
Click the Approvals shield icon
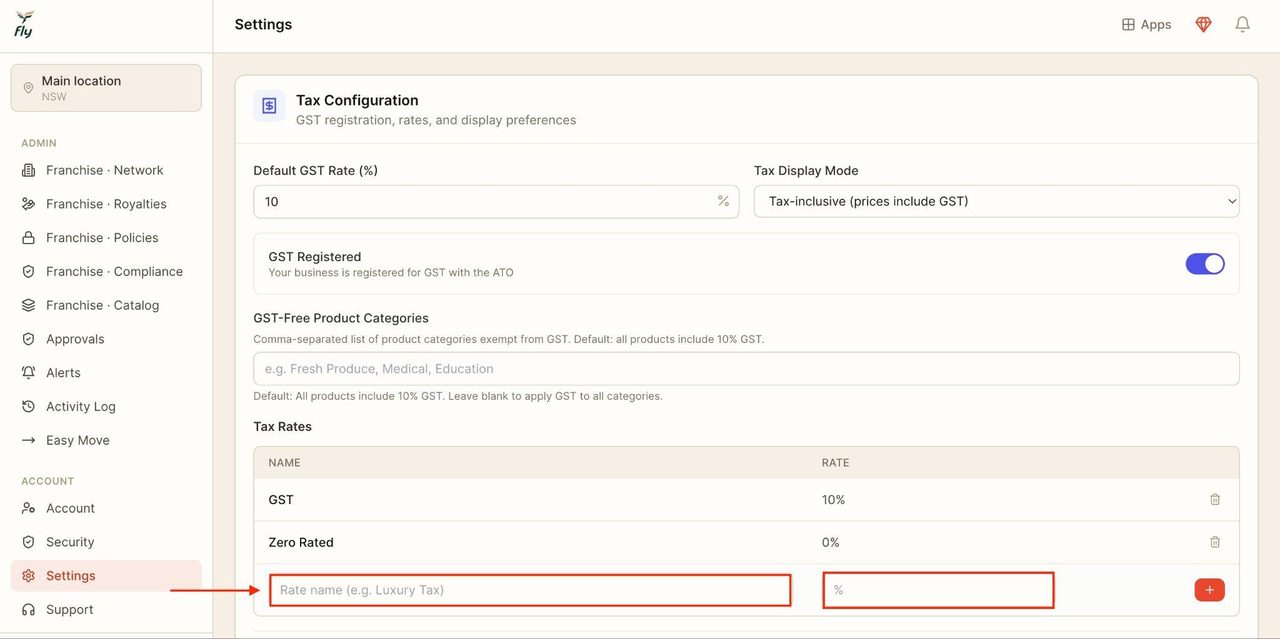28,339
